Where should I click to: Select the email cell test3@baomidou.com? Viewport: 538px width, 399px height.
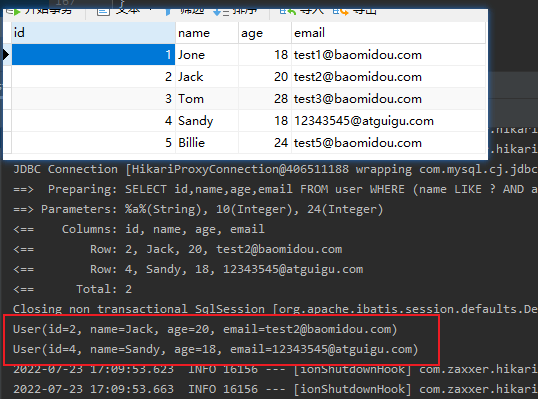tap(388, 99)
